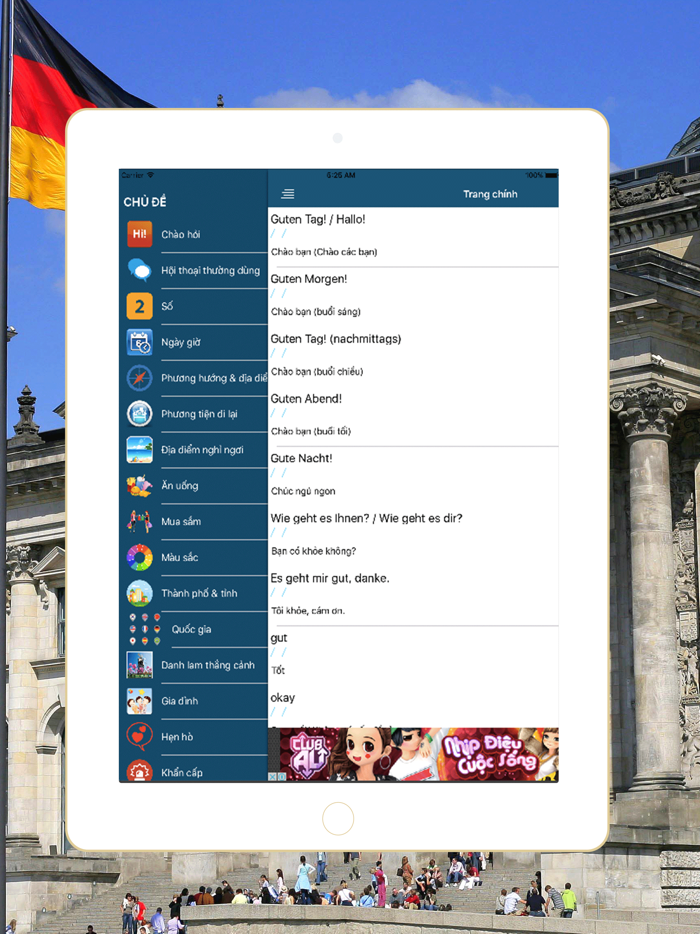This screenshot has height=934, width=700.
Task: Select the Số topic
Action: pyautogui.click(x=194, y=306)
